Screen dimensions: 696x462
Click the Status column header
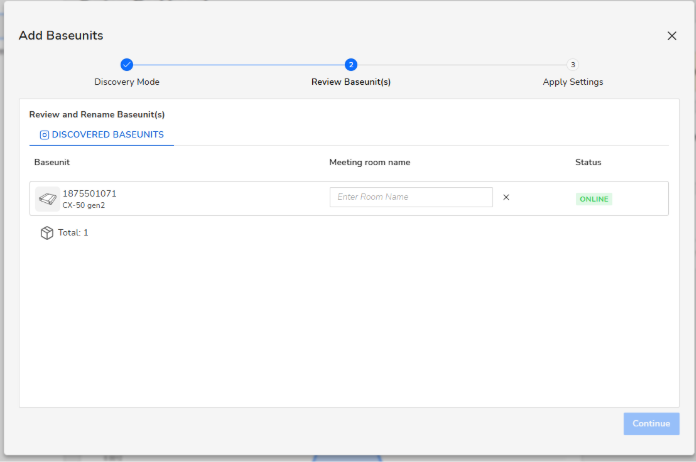(x=588, y=162)
